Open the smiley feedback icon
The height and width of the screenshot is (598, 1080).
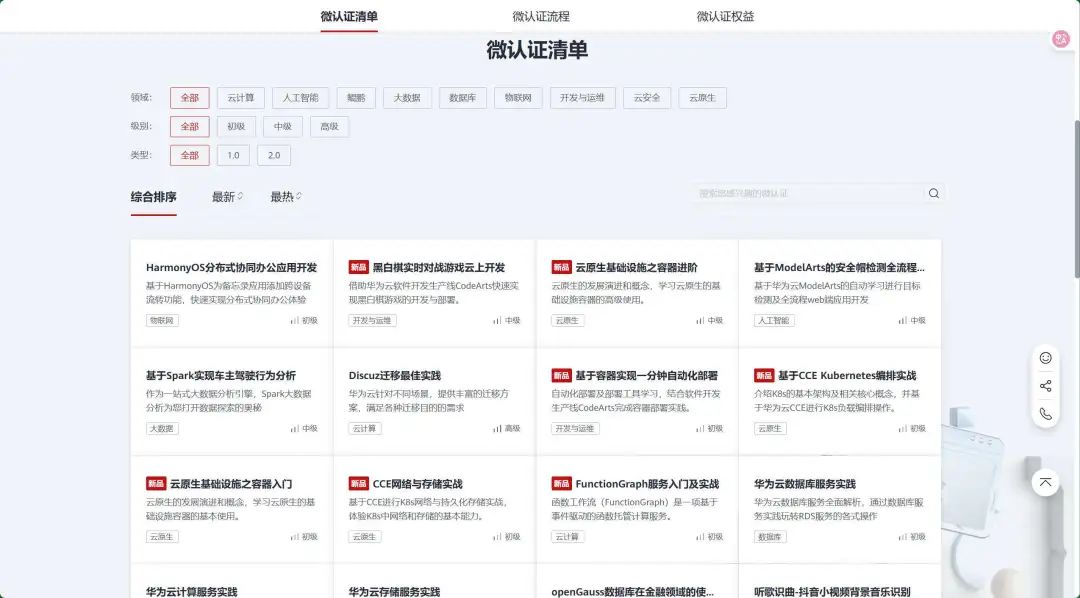(1046, 358)
